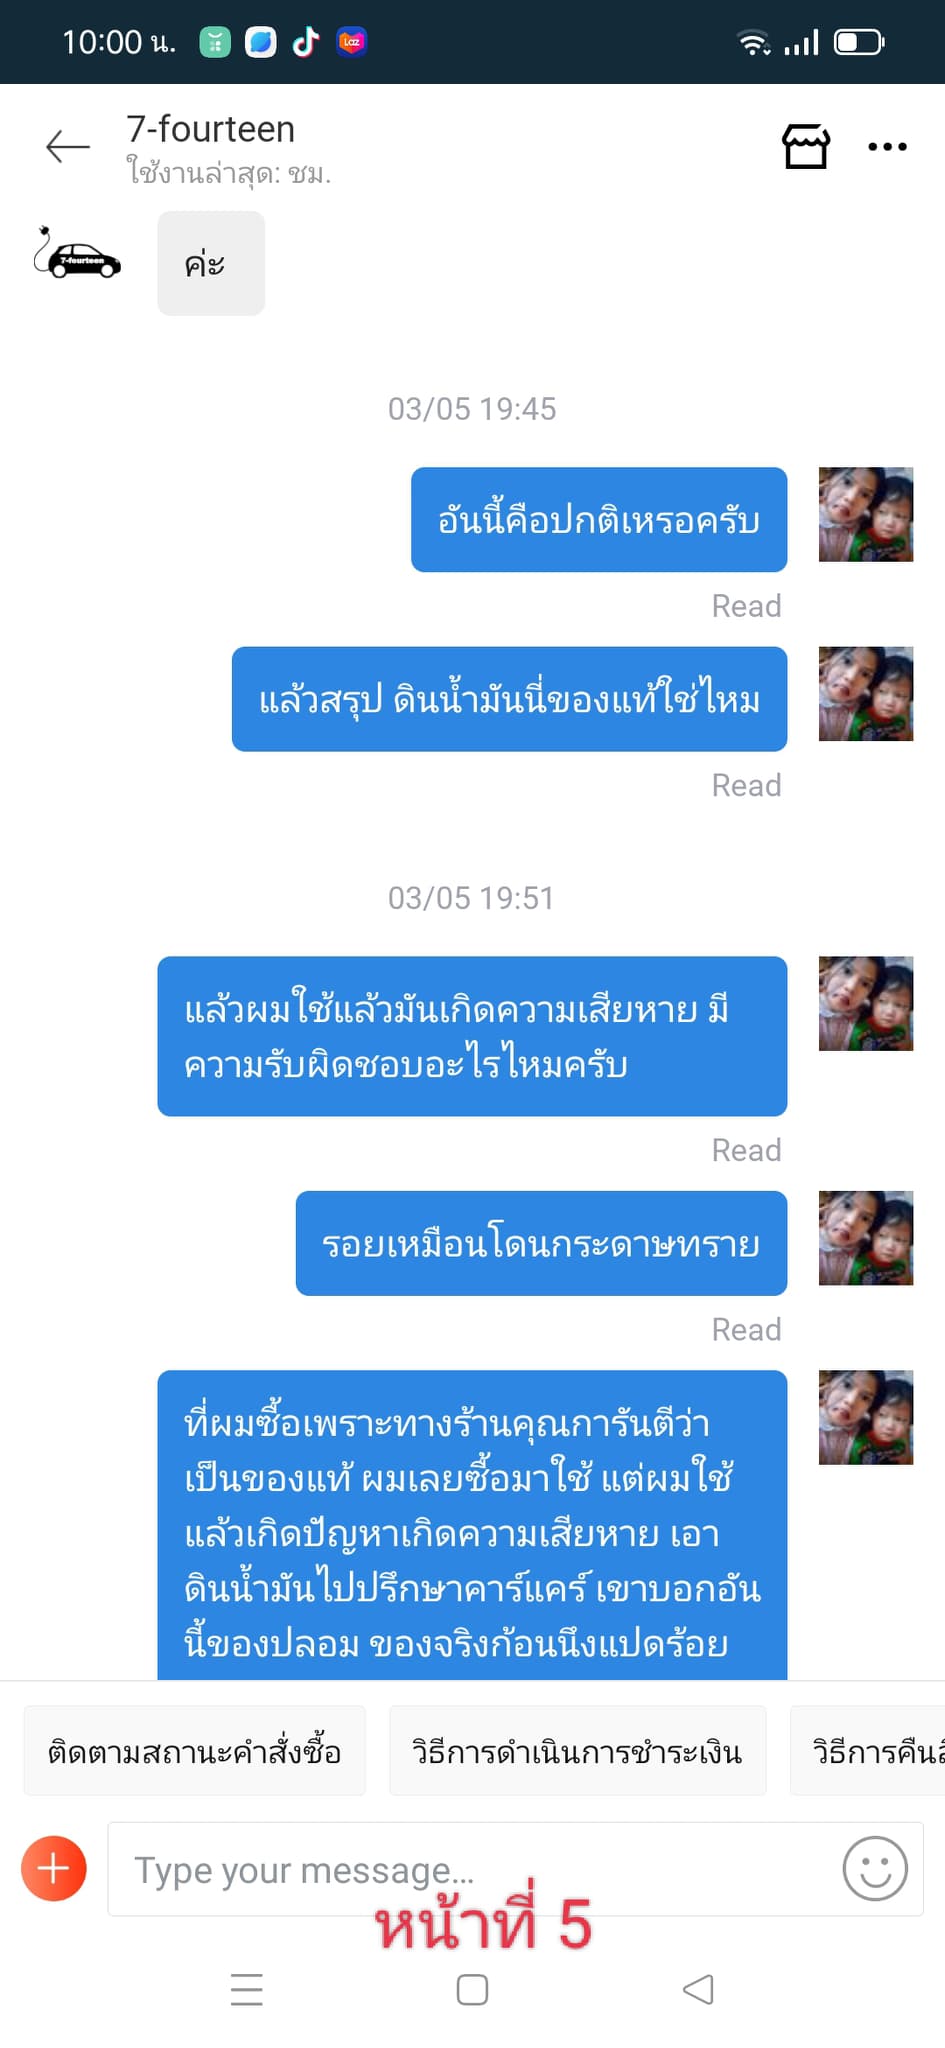Tap the red plus attachment button

[53, 1867]
